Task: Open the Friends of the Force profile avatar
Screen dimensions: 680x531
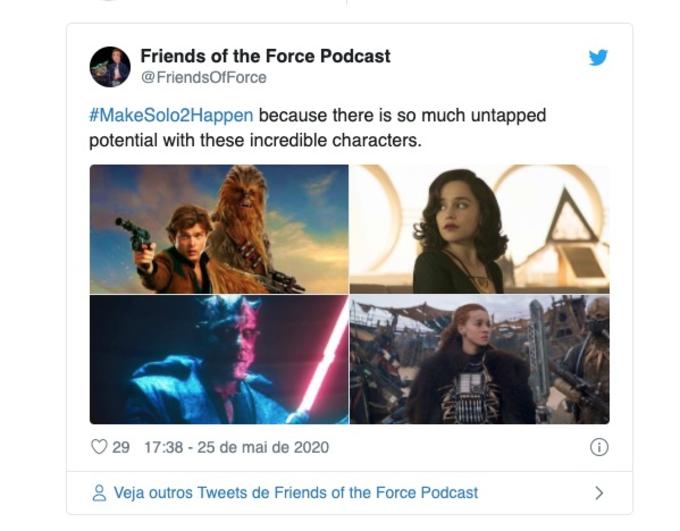Action: click(x=110, y=67)
